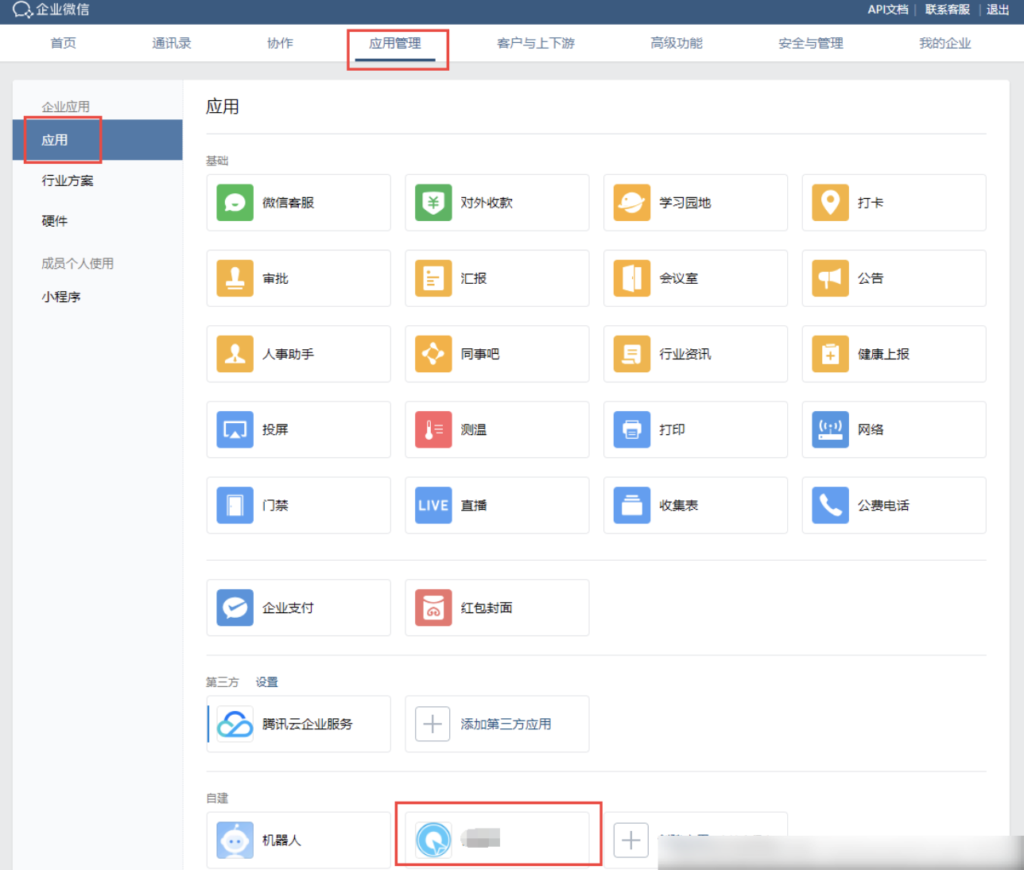The width and height of the screenshot is (1024, 870).
Task: Open the 健康上报 health report app
Action: point(893,354)
